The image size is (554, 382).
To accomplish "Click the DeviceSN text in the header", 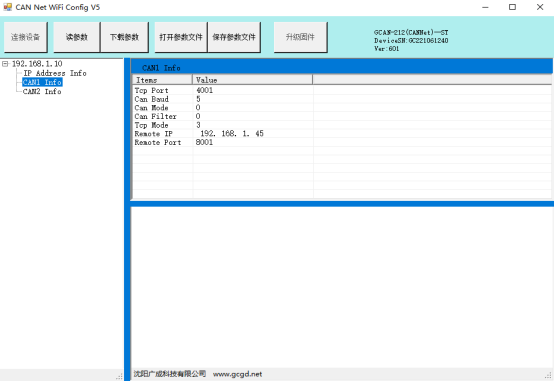I will pyautogui.click(x=411, y=41).
